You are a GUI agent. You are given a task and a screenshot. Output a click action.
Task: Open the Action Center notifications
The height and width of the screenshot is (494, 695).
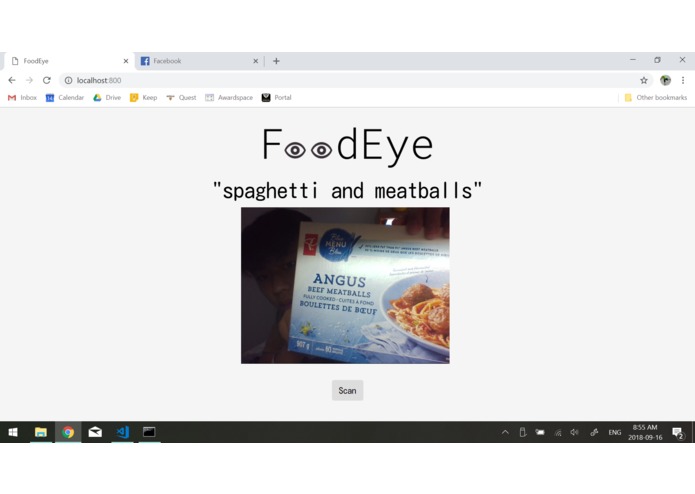pyautogui.click(x=677, y=432)
